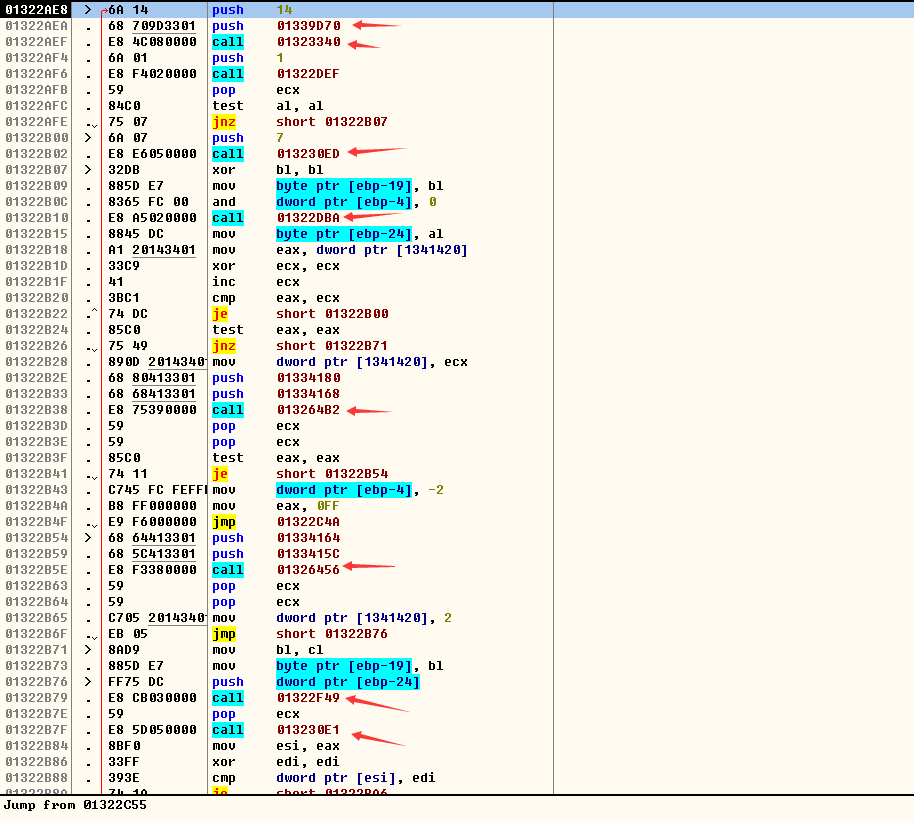Select hex bytes E8 CB030000
The width and height of the screenshot is (914, 821).
tap(152, 697)
